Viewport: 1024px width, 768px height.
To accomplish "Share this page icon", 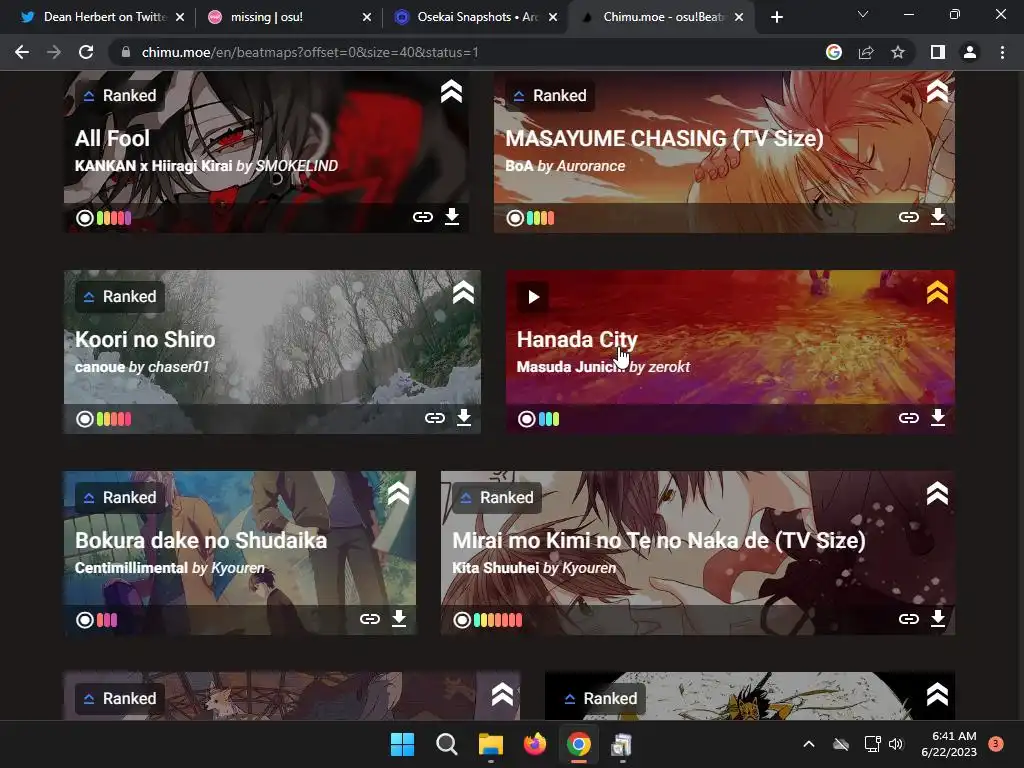I will [x=866, y=52].
